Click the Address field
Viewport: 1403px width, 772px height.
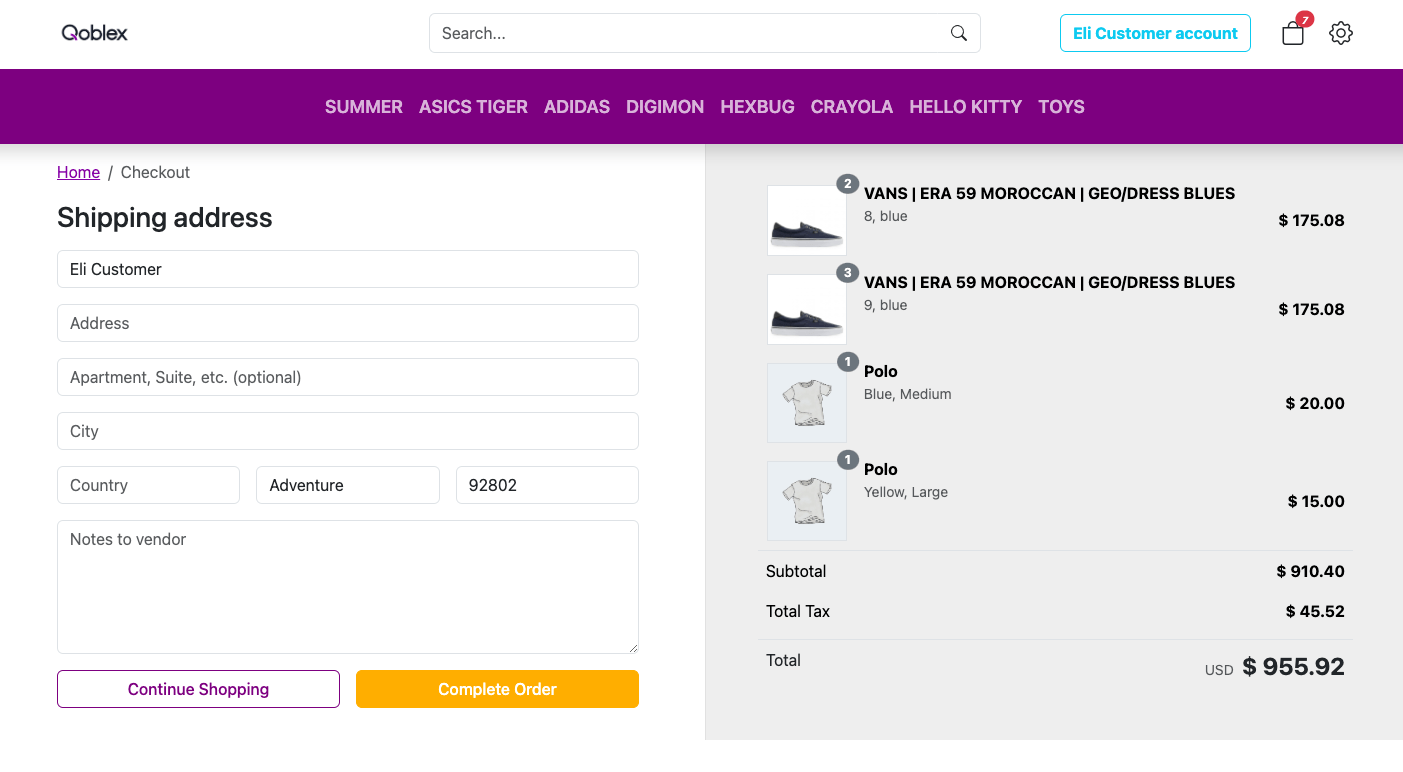(x=348, y=323)
